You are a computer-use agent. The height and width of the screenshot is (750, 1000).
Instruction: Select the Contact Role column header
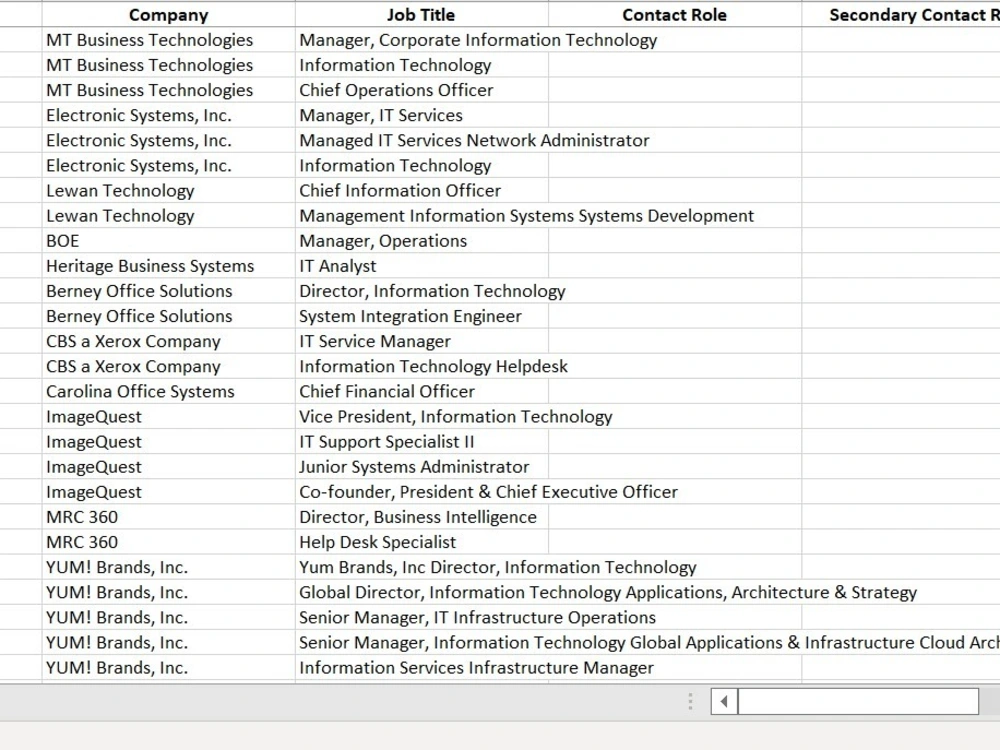coord(674,15)
